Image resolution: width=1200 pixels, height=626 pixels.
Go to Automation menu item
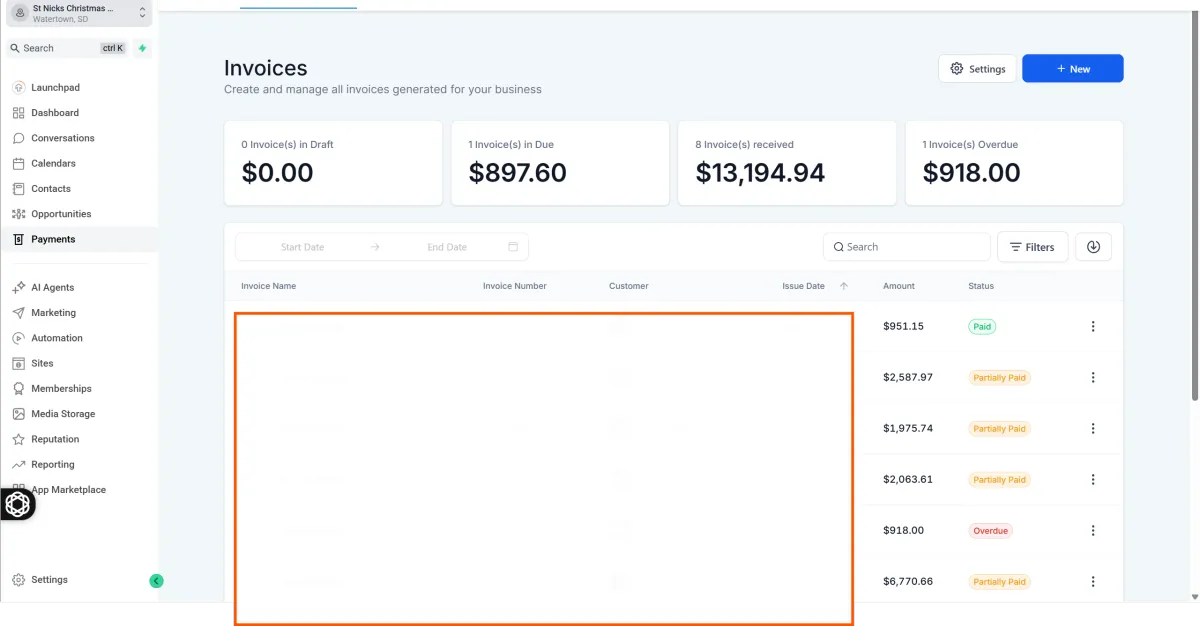[57, 338]
